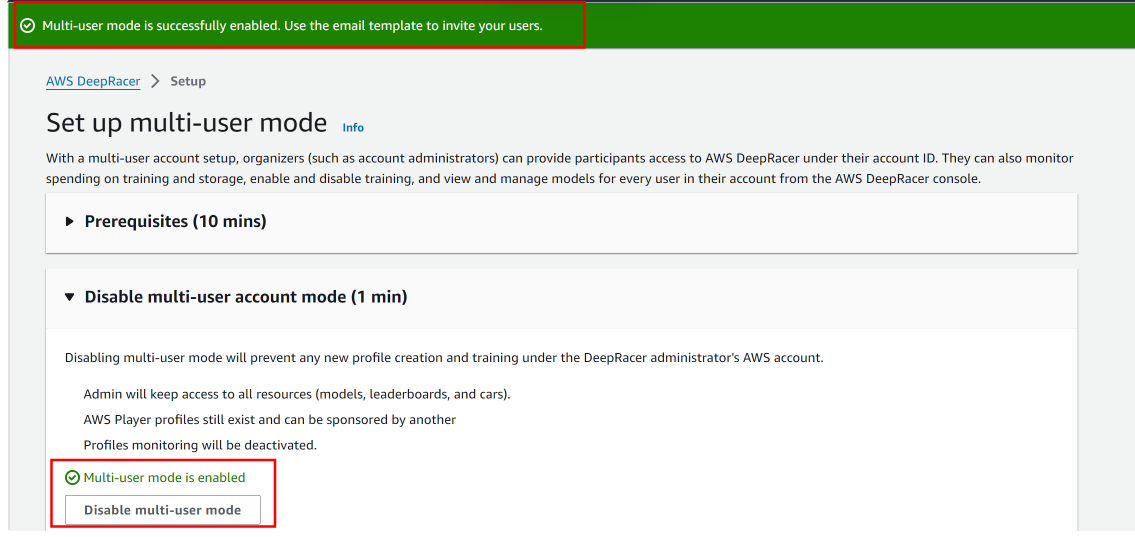Image resolution: width=1135 pixels, height=537 pixels.
Task: Collapse the Disable multi-user account mode section
Action: coord(70,297)
